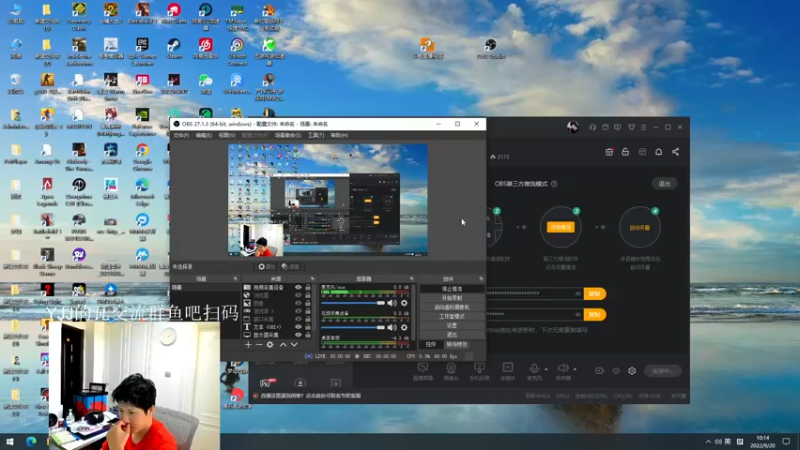
Task: Toggle visibility of the 文本 (GDI+) source
Action: click(298, 327)
